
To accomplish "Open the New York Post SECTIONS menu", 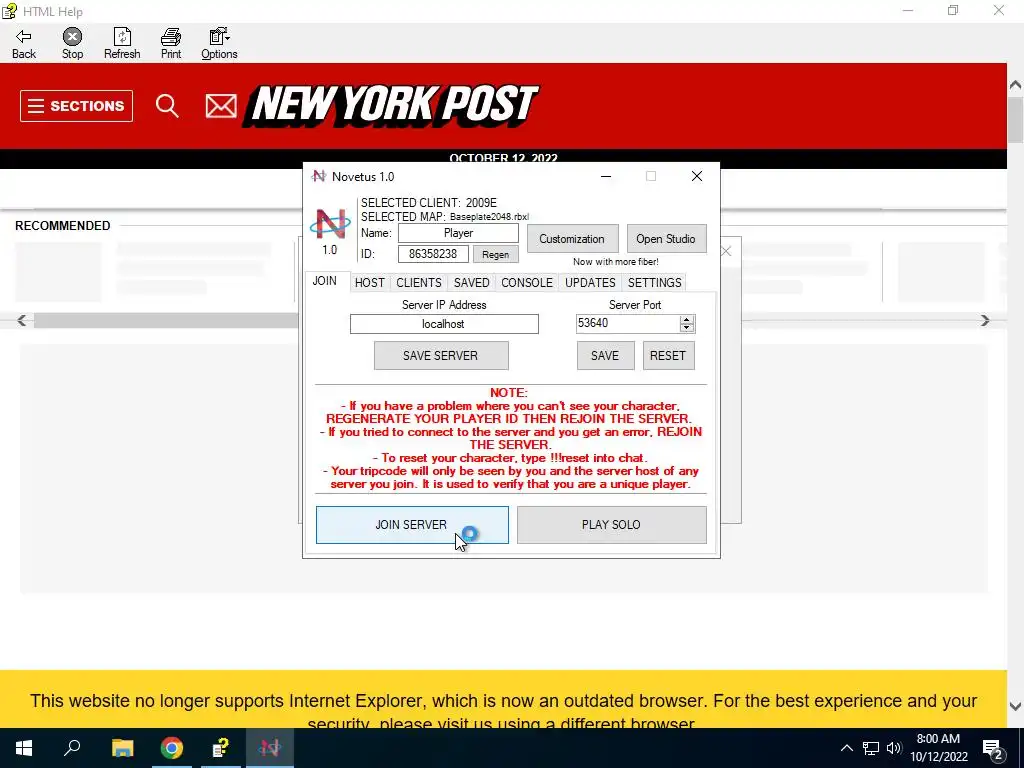I will coord(76,106).
